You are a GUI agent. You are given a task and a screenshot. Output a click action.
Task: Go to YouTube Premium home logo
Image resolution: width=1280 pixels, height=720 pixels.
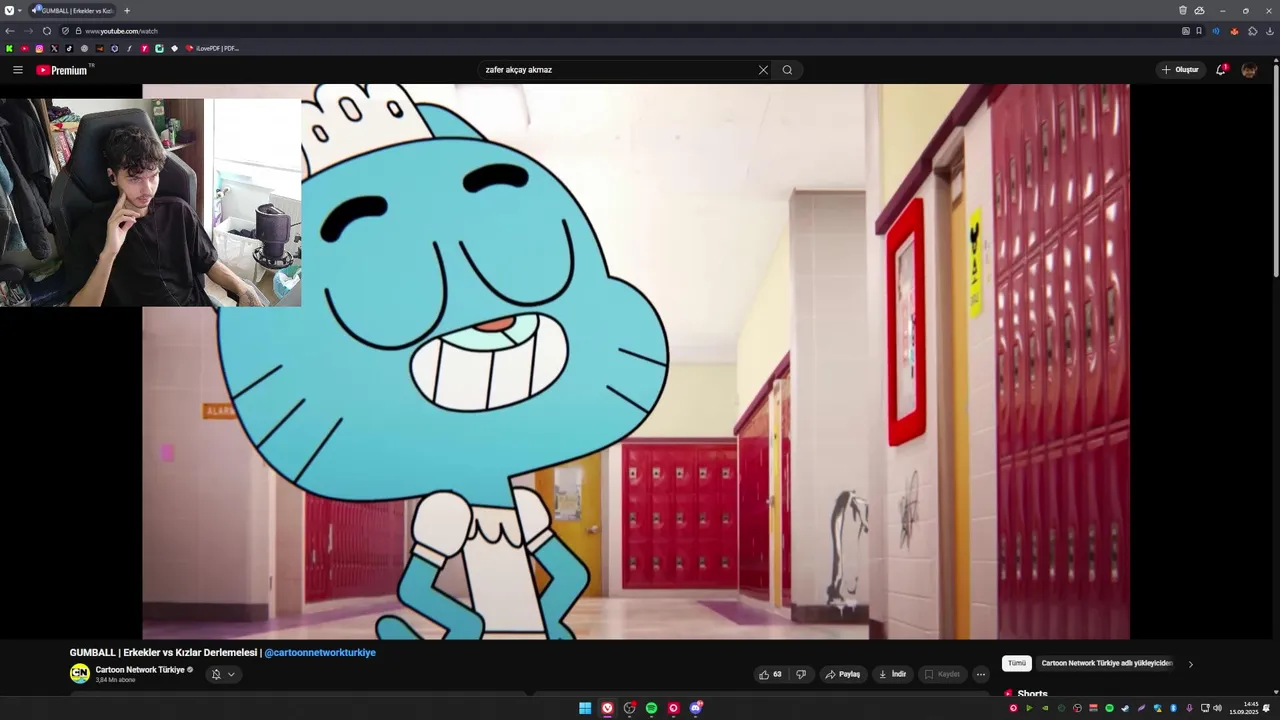(x=64, y=70)
